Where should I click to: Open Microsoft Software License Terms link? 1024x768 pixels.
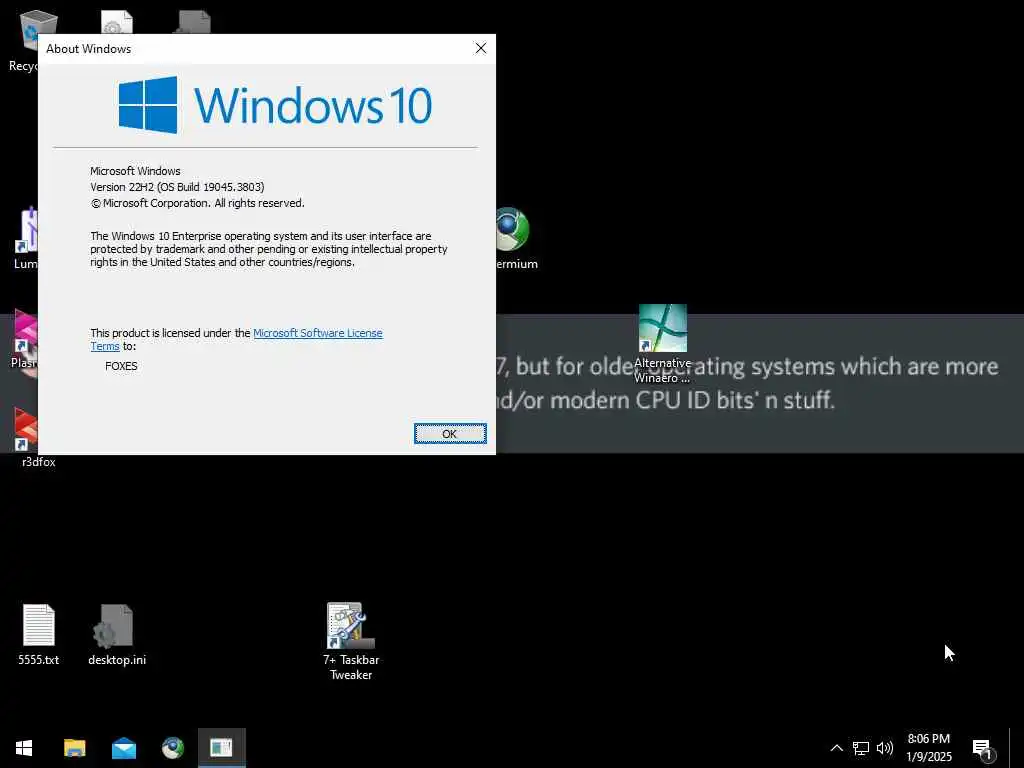(317, 333)
